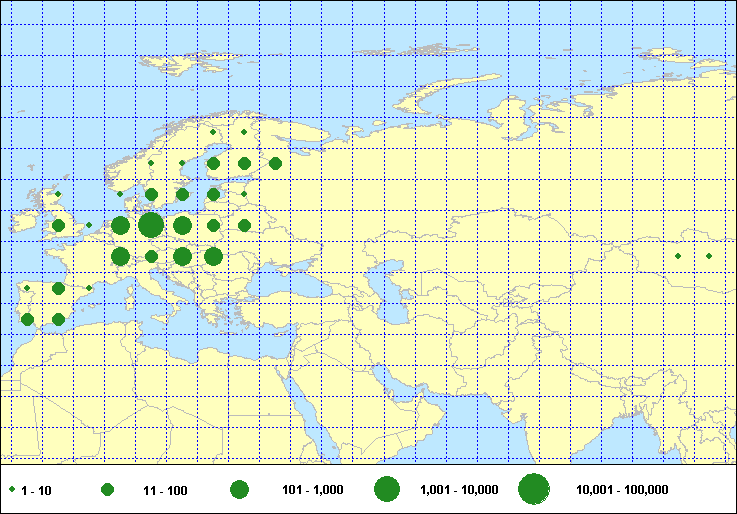The image size is (737, 514).
Task: Click the "11 - 100" legend label
Action: 165,490
